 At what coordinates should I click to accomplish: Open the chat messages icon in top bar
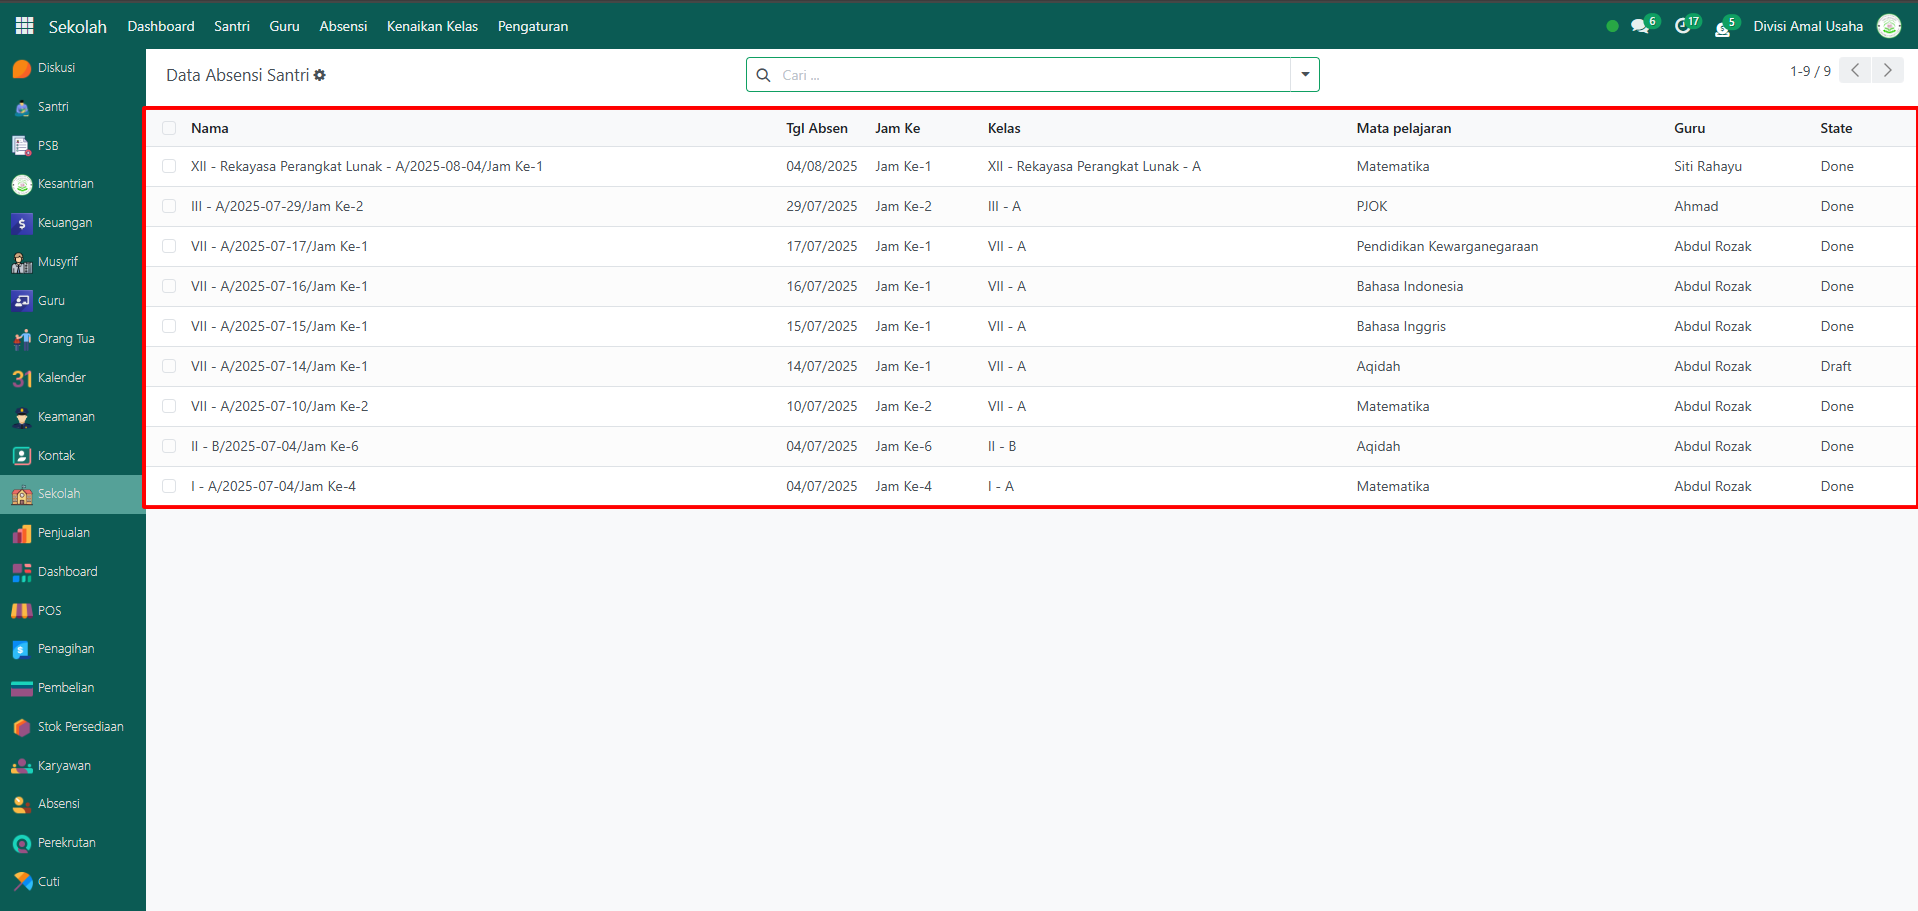click(1639, 27)
